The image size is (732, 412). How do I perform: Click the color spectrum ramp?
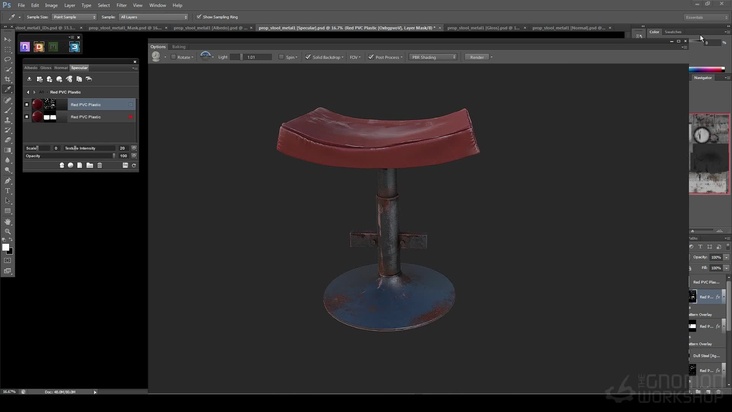(x=707, y=69)
